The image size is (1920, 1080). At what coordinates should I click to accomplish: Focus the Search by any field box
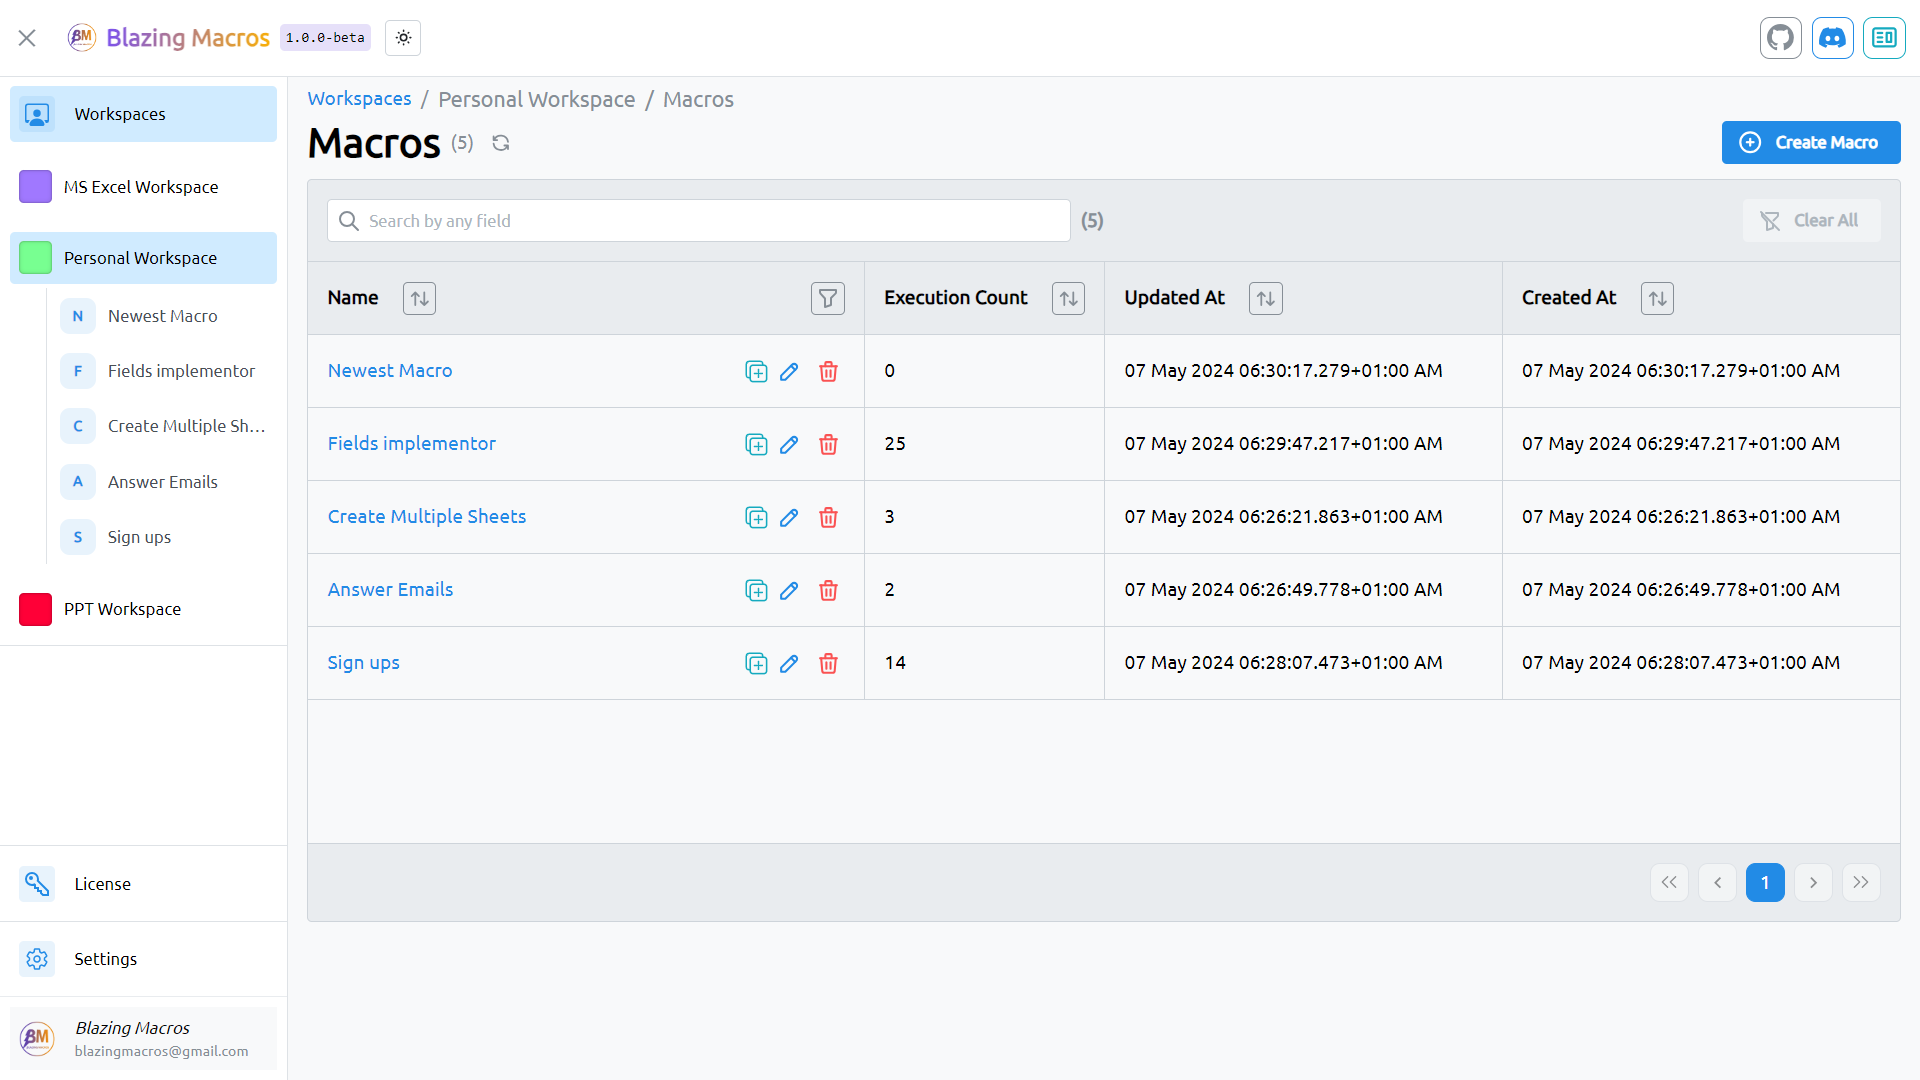pos(699,220)
